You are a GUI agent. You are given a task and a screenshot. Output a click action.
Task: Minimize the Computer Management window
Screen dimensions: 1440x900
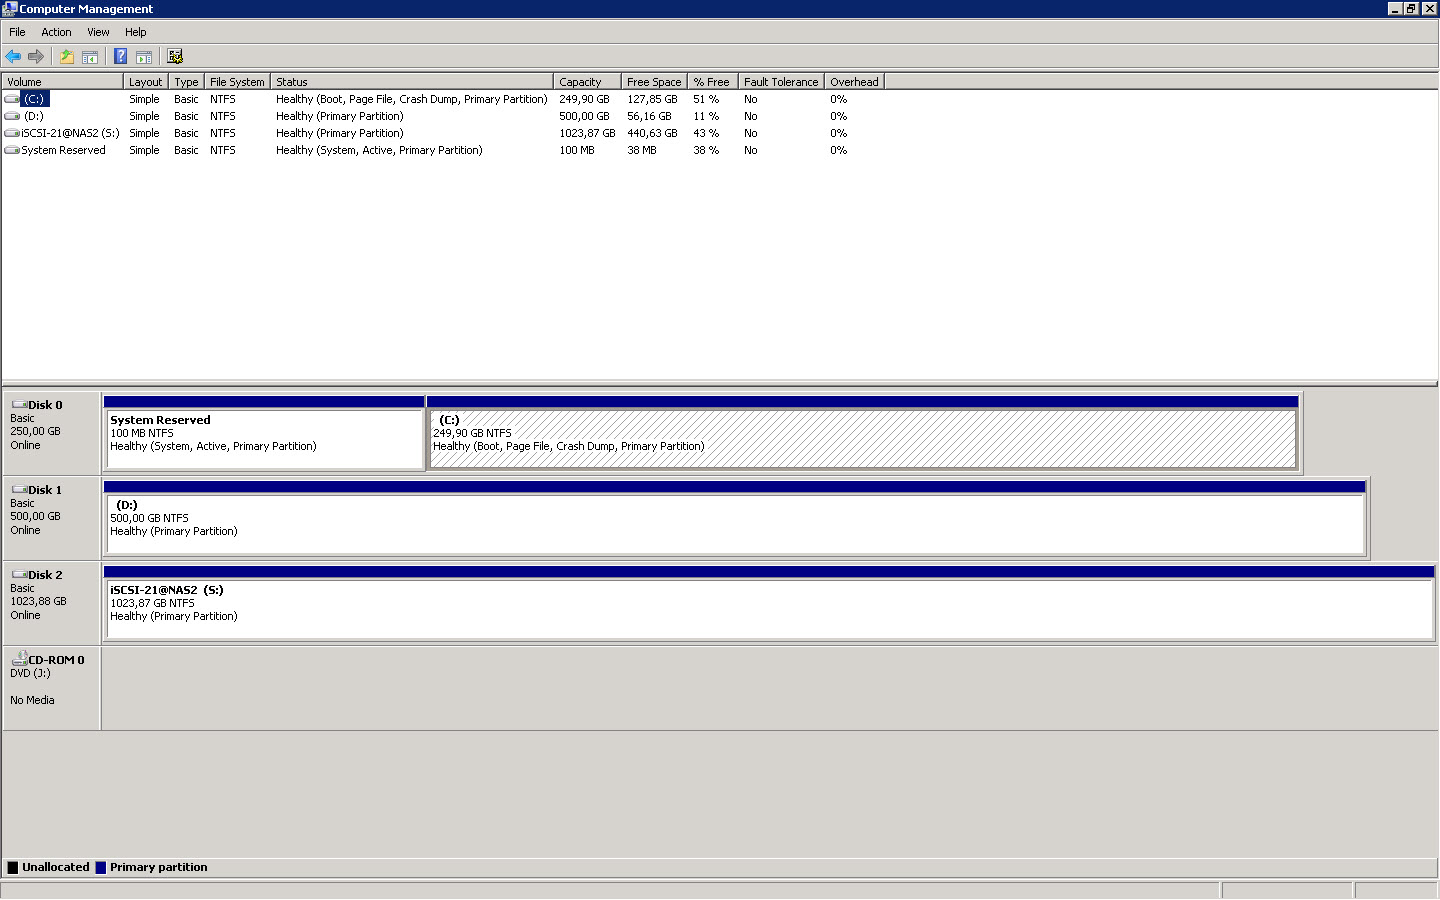click(1395, 8)
